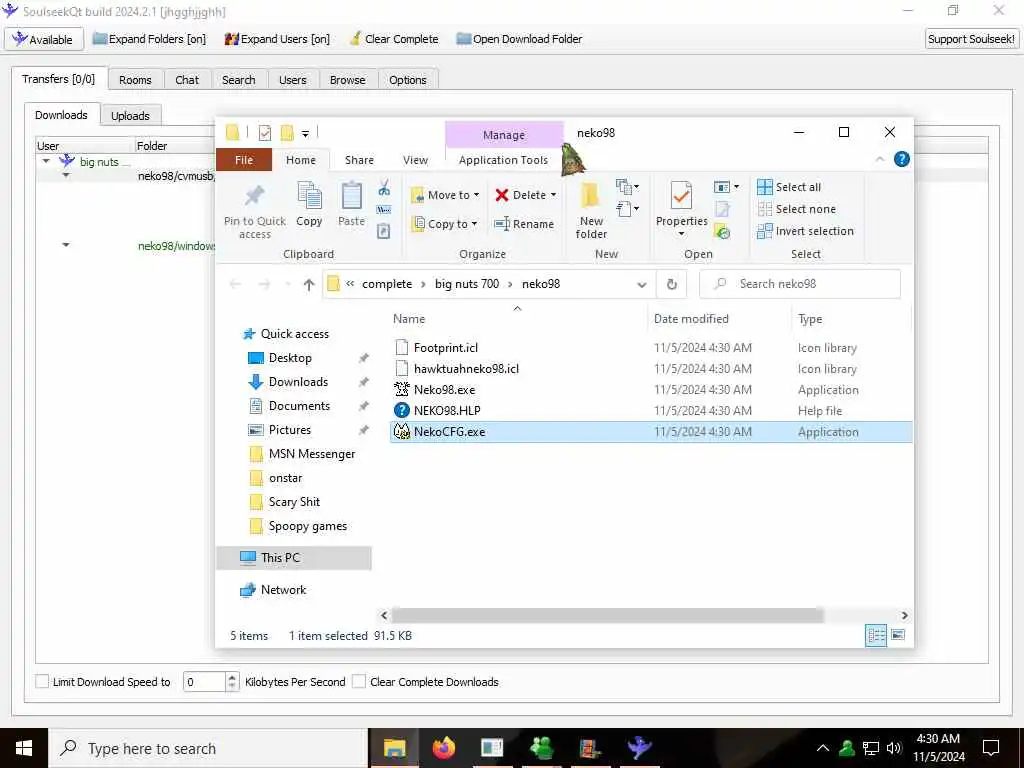Open the File menu tab
1024x768 pixels.
pyautogui.click(x=244, y=160)
